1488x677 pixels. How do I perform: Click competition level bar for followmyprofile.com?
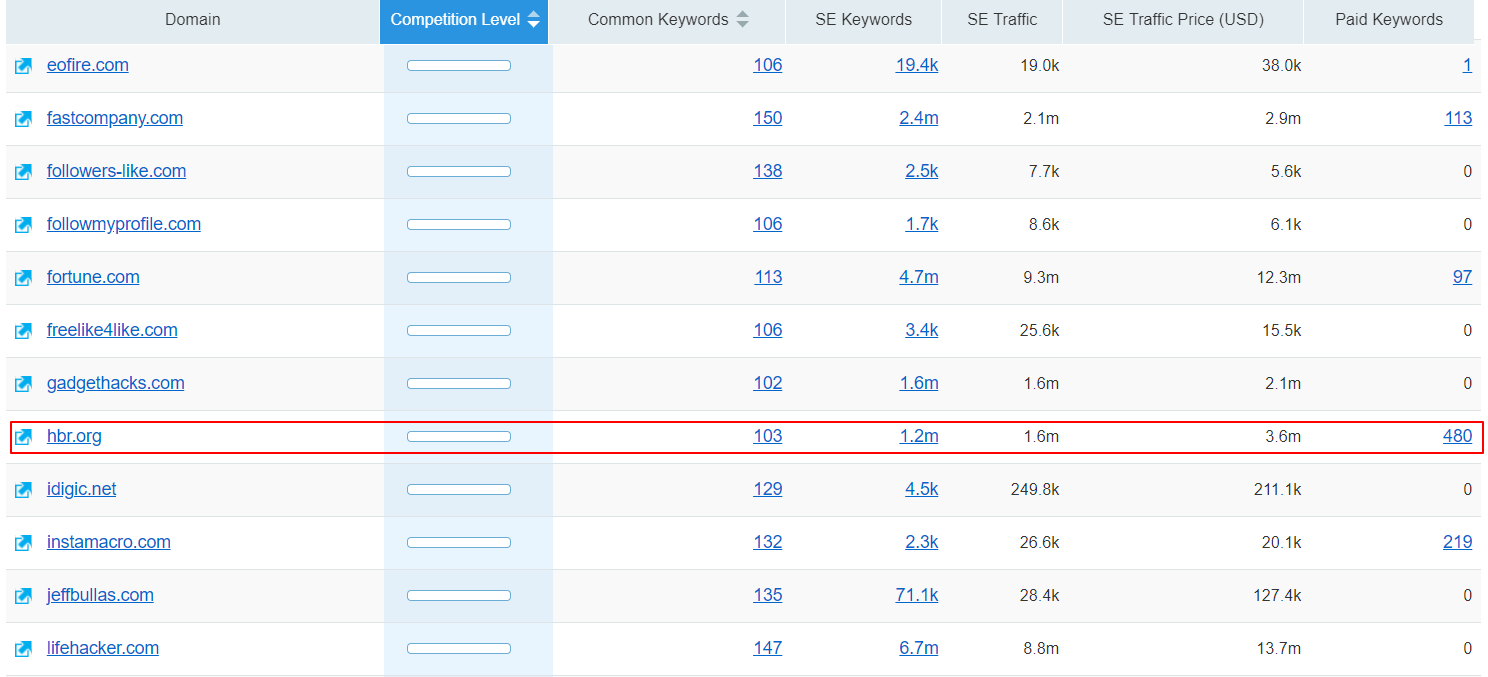[458, 224]
